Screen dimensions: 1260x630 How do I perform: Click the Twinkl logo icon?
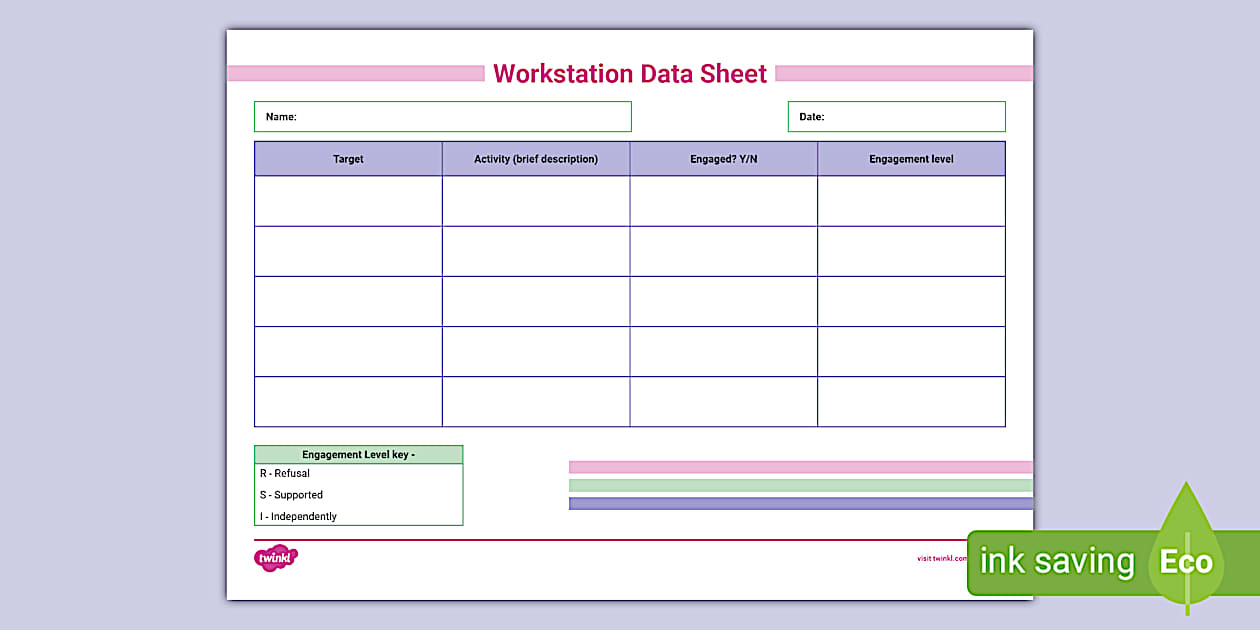tap(276, 557)
